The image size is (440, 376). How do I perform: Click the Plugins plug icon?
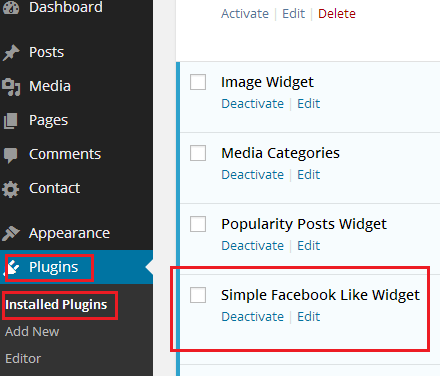click(13, 268)
